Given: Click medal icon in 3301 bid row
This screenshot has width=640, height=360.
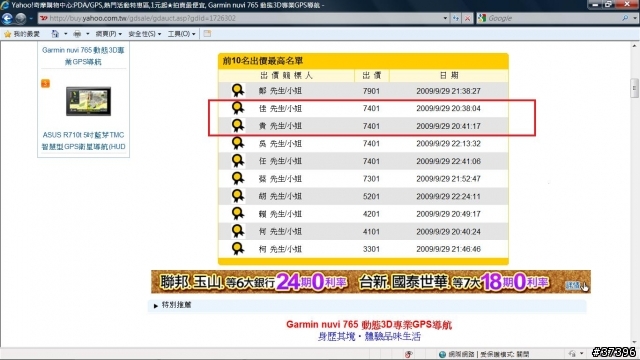Looking at the screenshot, I should [x=238, y=249].
